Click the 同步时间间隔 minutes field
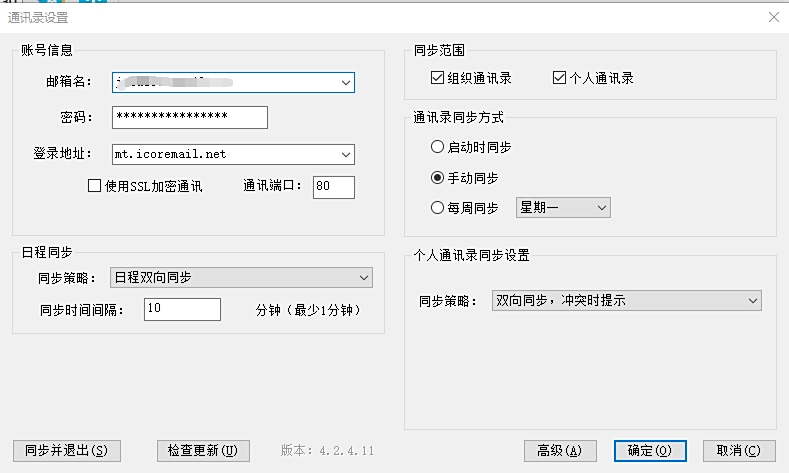This screenshot has width=789, height=473. 182,310
